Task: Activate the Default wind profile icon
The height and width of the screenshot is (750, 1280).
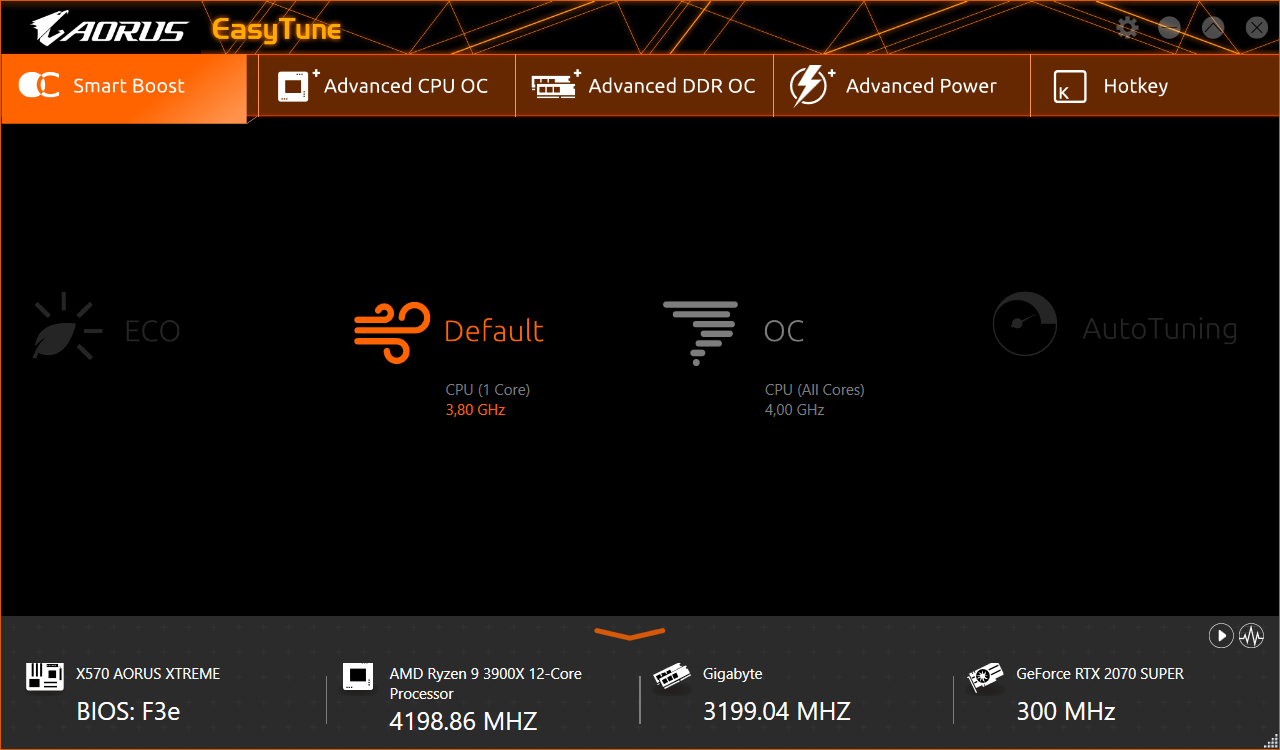Action: [x=393, y=332]
